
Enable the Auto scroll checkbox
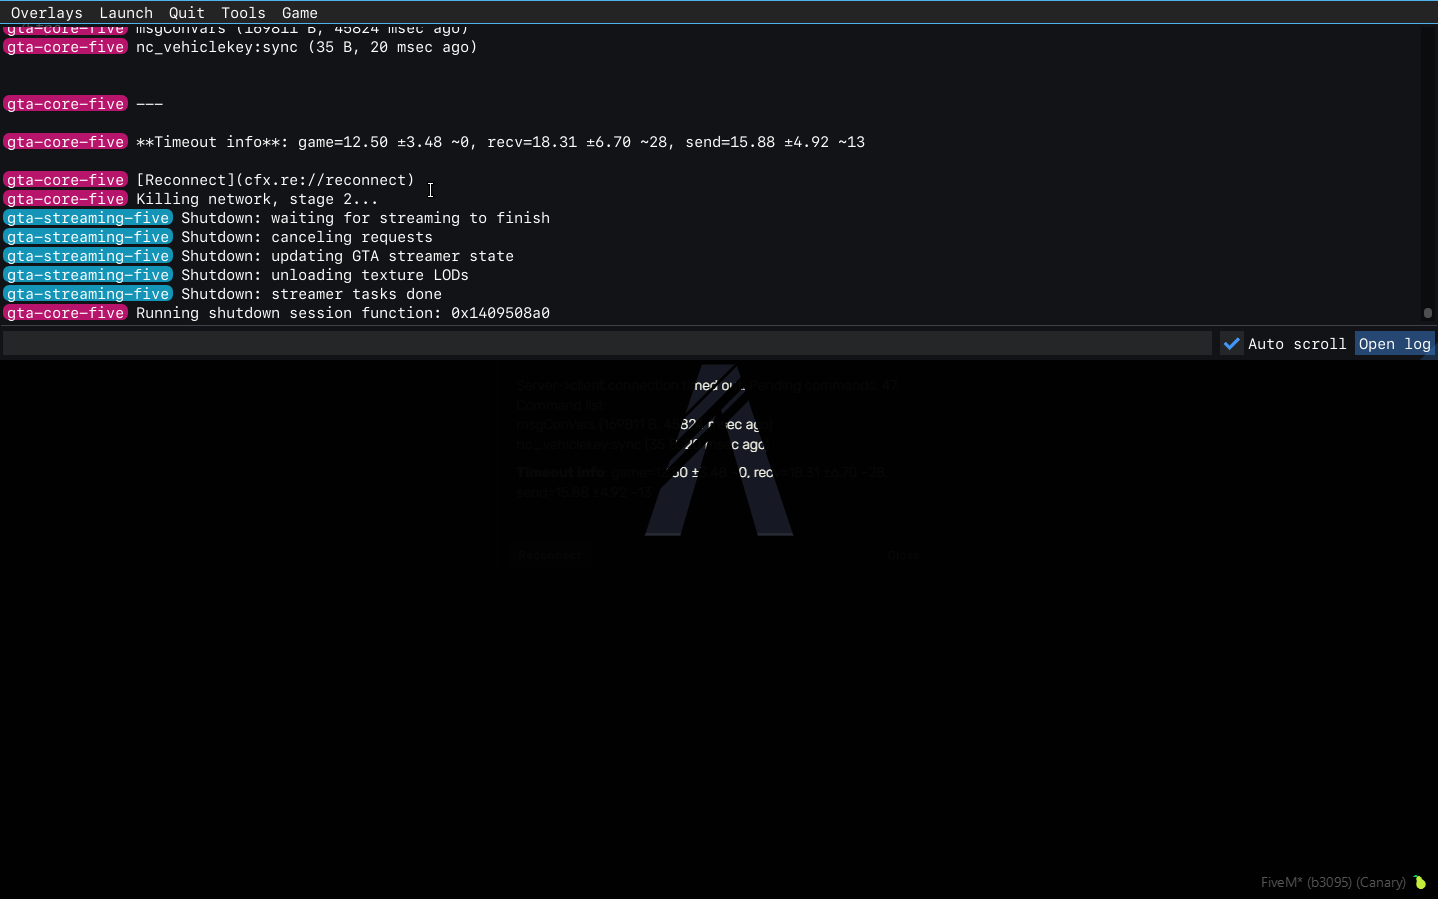click(x=1231, y=343)
